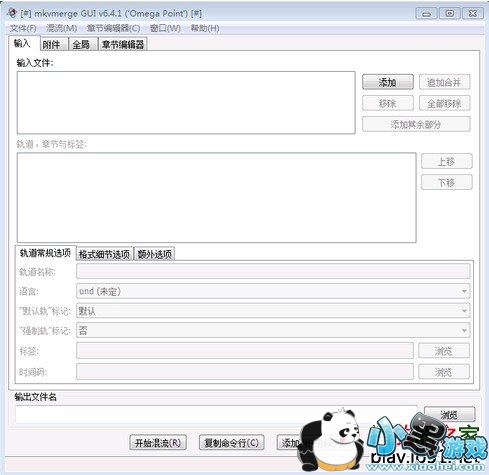489x475 pixels.
Task: Expand the 语言 dropdown showing und
Action: click(273, 291)
